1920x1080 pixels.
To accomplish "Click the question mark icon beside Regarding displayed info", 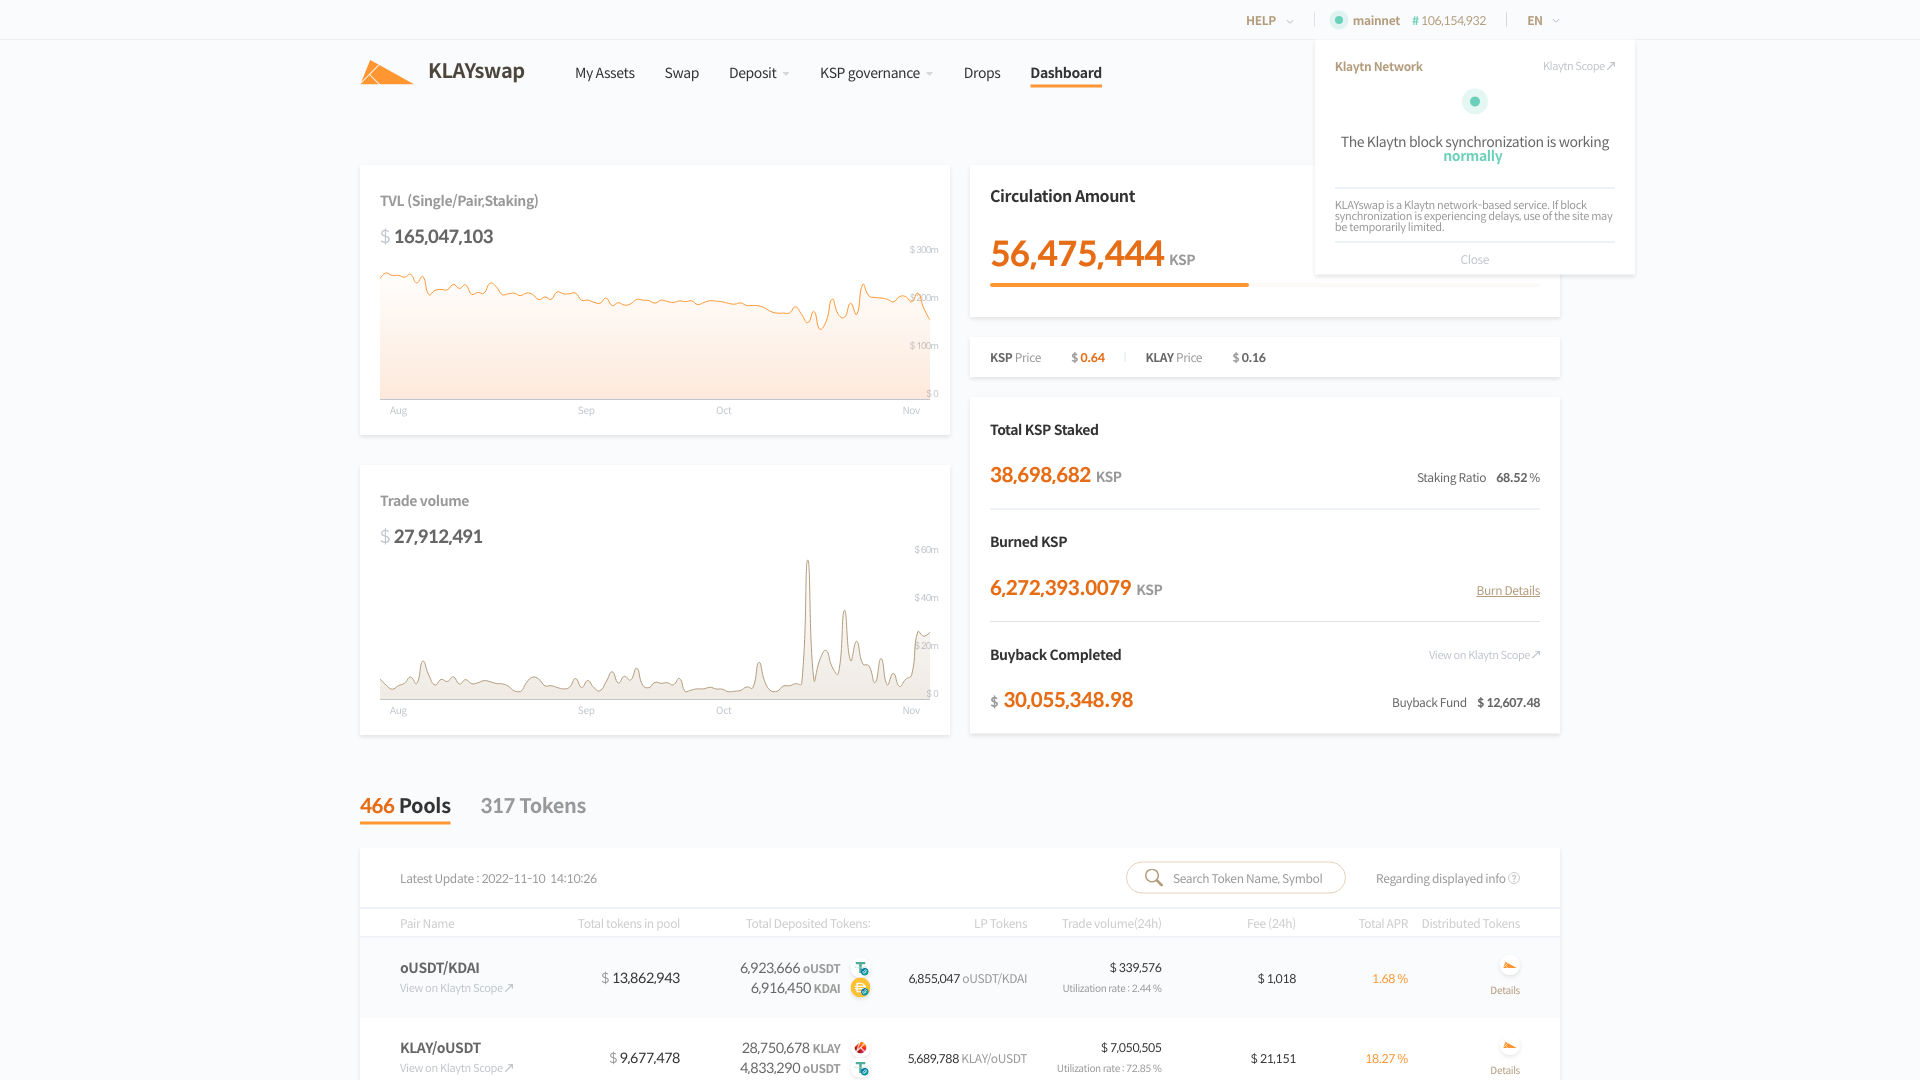I will click(1514, 878).
